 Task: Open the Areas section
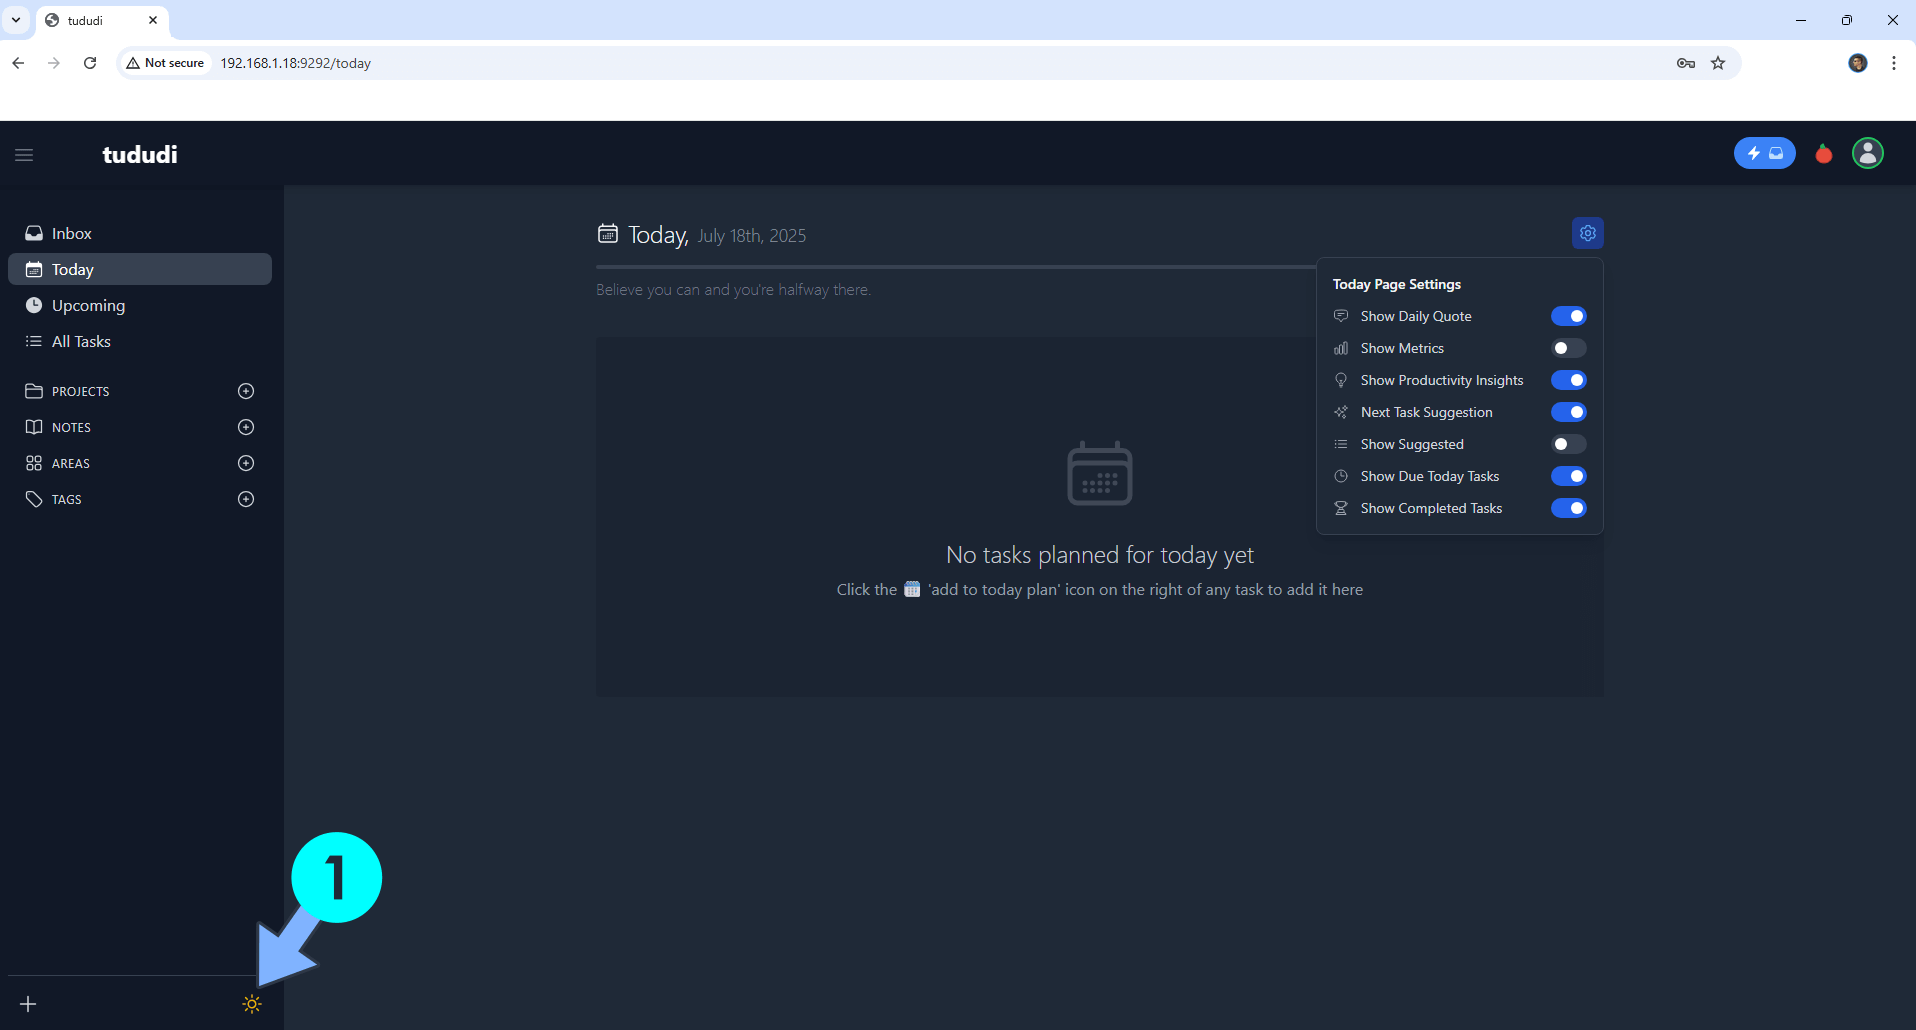coord(70,463)
